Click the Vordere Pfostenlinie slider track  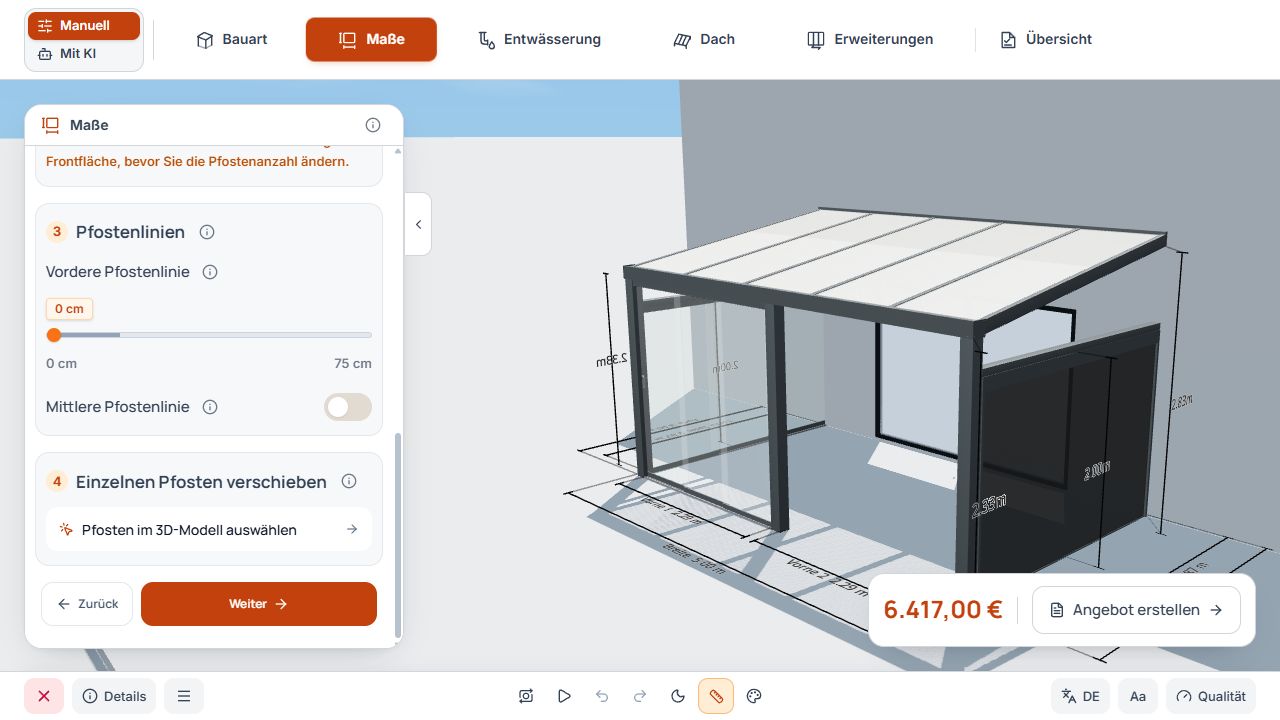[209, 335]
